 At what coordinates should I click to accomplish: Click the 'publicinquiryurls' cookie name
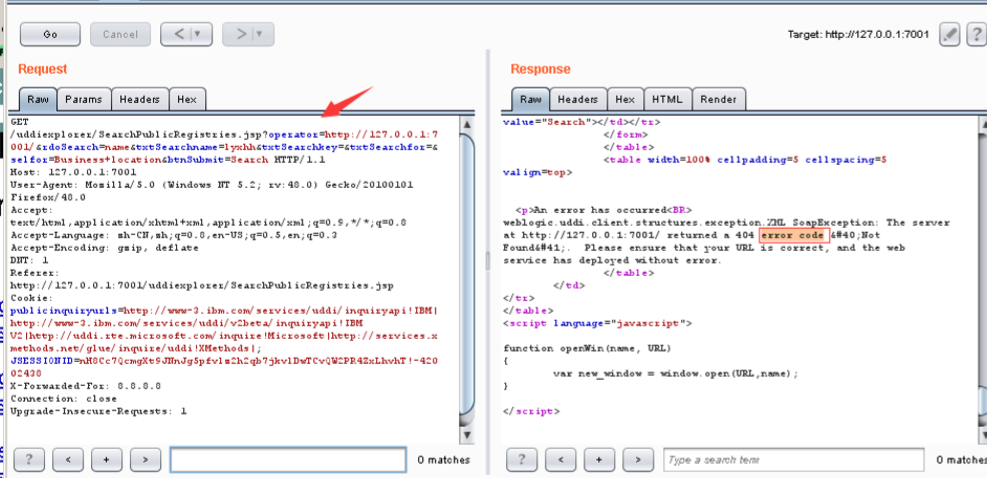pyautogui.click(x=64, y=310)
